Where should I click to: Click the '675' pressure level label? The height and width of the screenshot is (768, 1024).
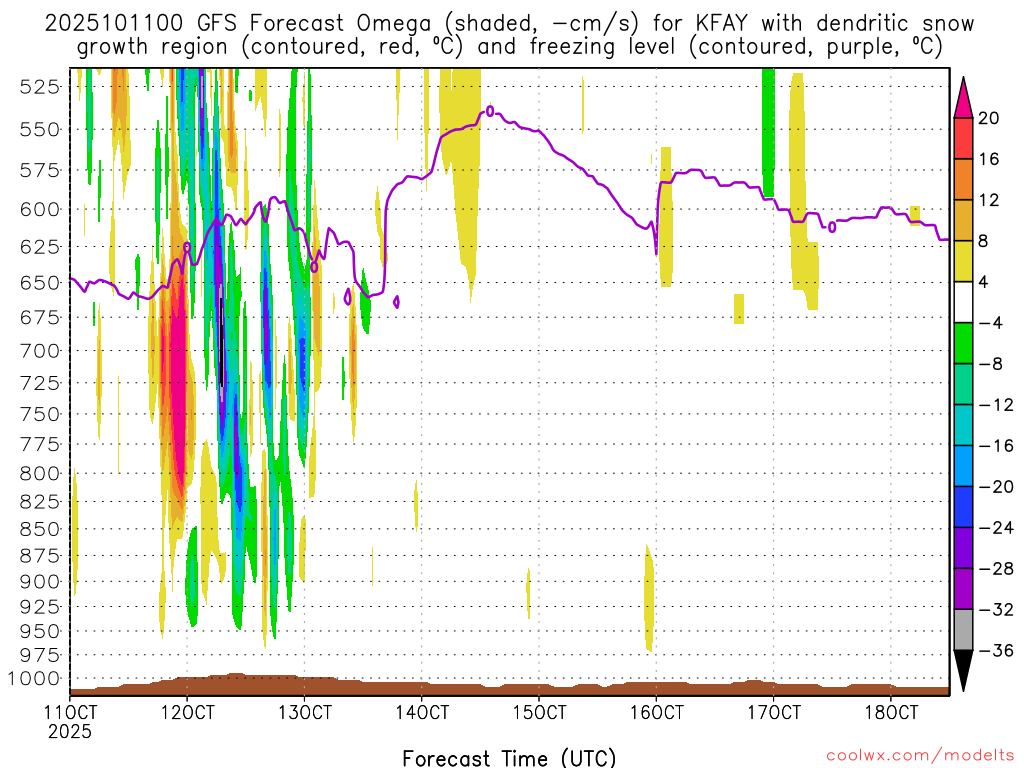[x=40, y=317]
